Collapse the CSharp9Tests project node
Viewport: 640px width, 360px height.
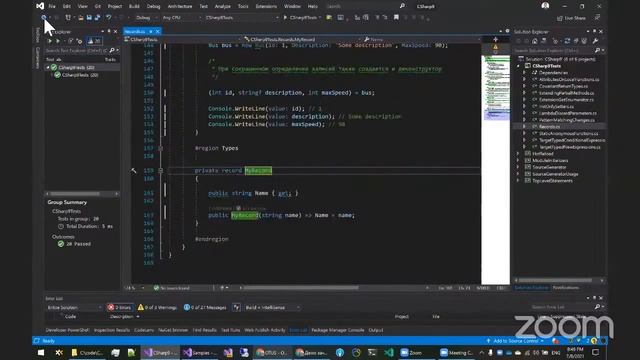point(518,66)
